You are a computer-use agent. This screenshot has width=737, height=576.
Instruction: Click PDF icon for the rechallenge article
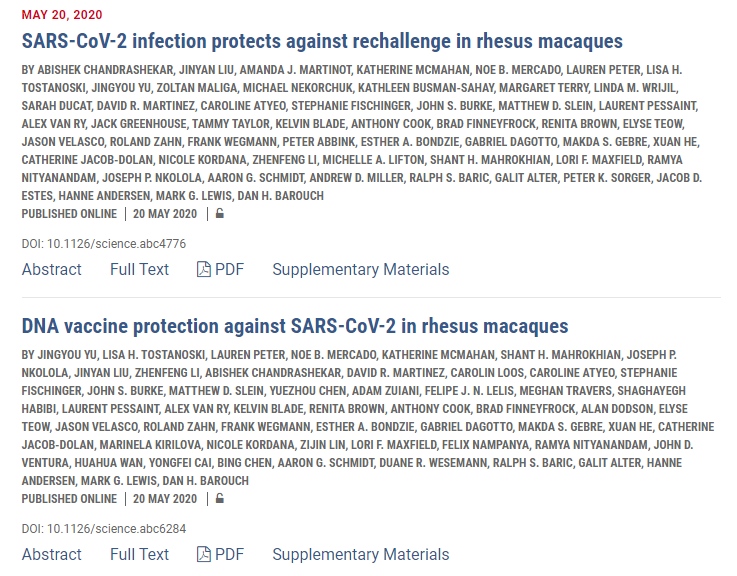coord(204,269)
